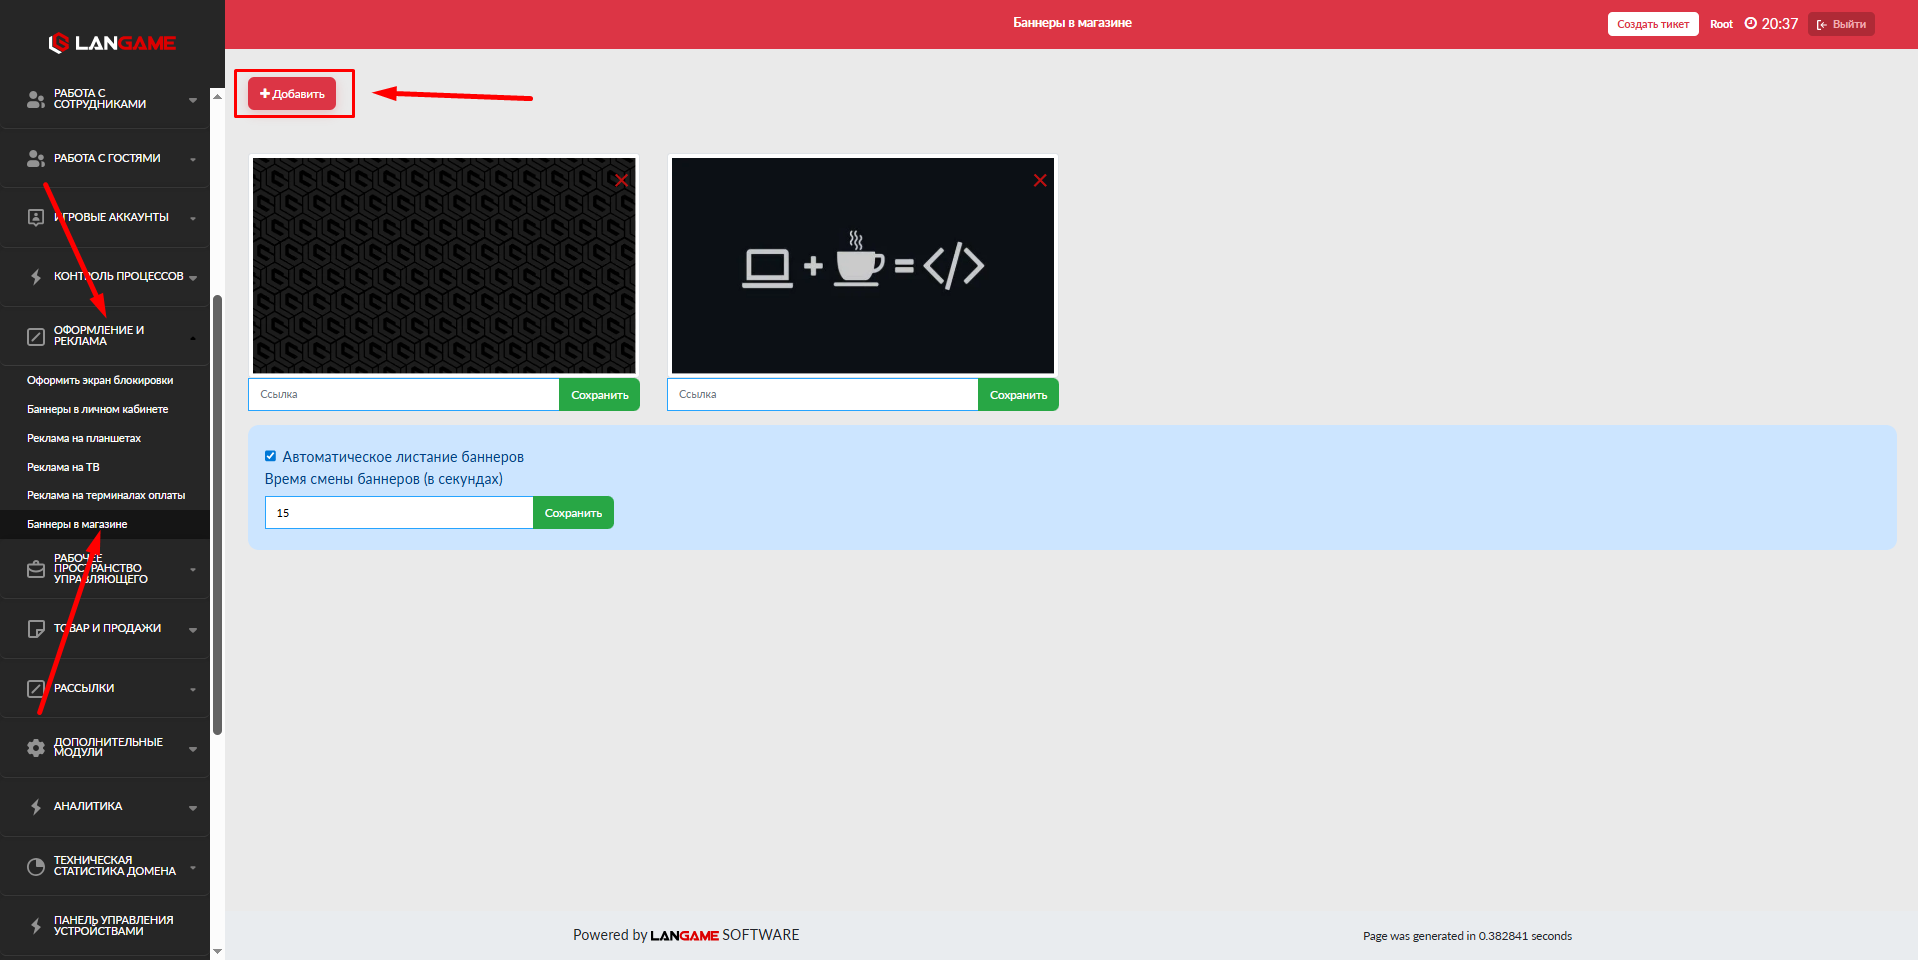Image resolution: width=1918 pixels, height=960 pixels.
Task: Click the Добавить button
Action: (x=292, y=94)
